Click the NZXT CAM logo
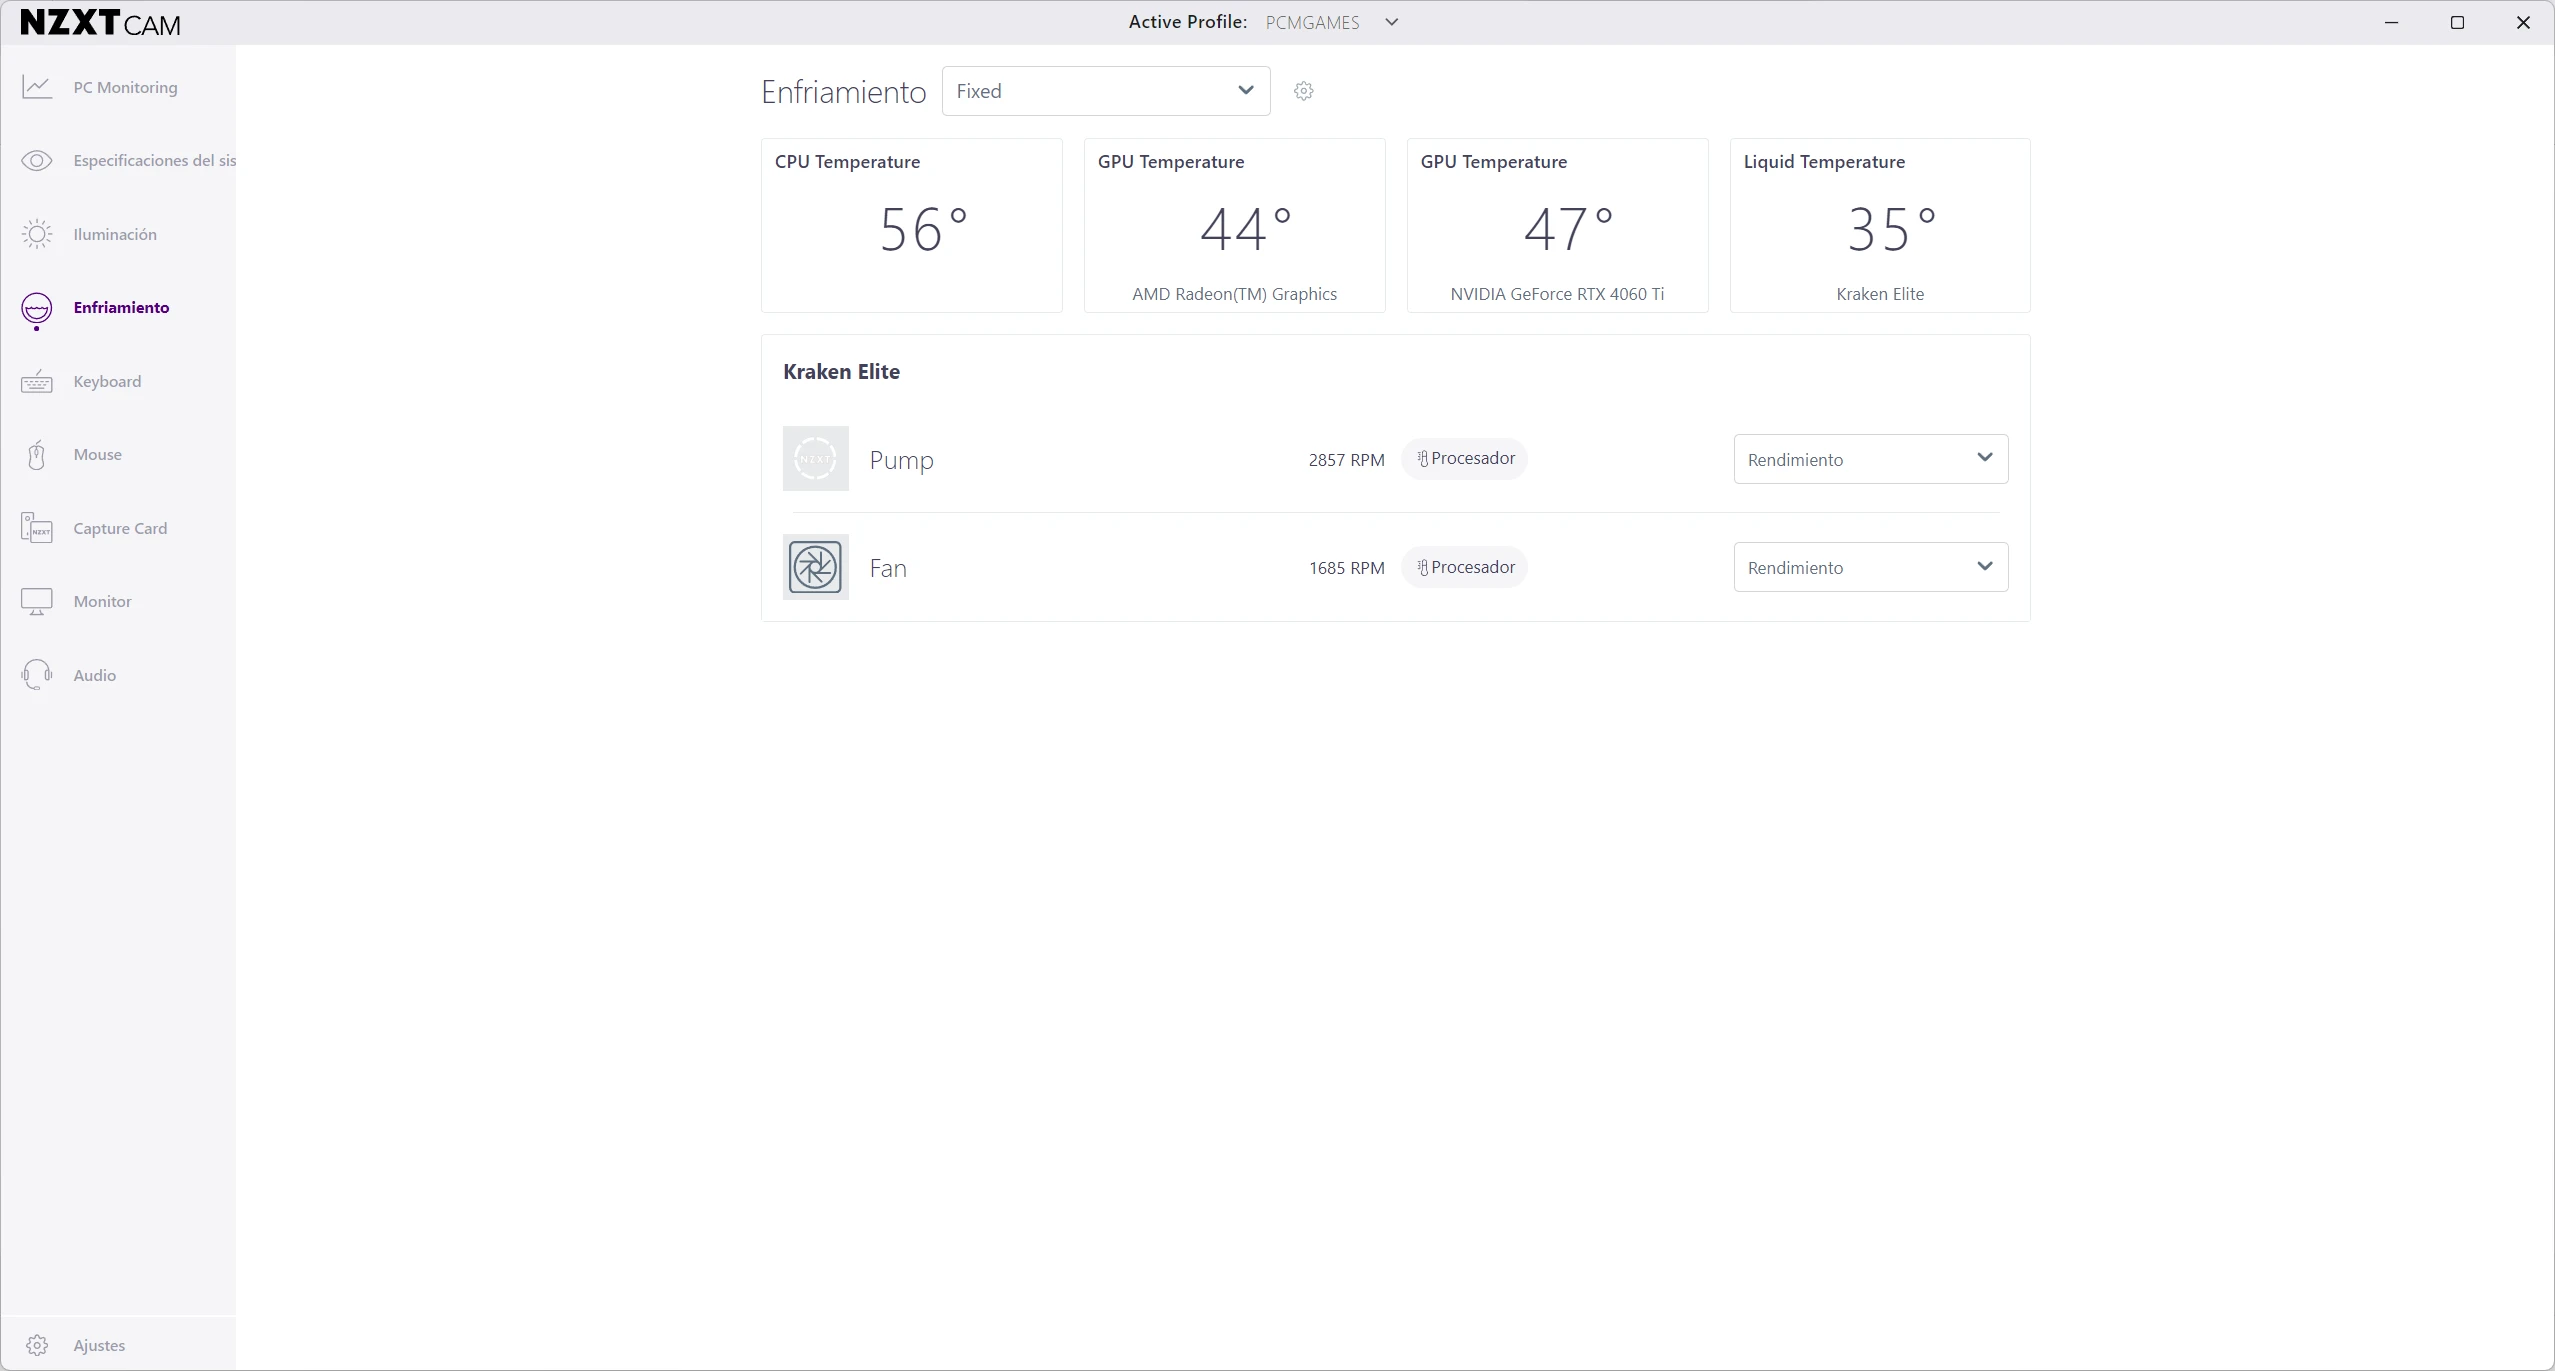The image size is (2555, 1371). pyautogui.click(x=100, y=22)
